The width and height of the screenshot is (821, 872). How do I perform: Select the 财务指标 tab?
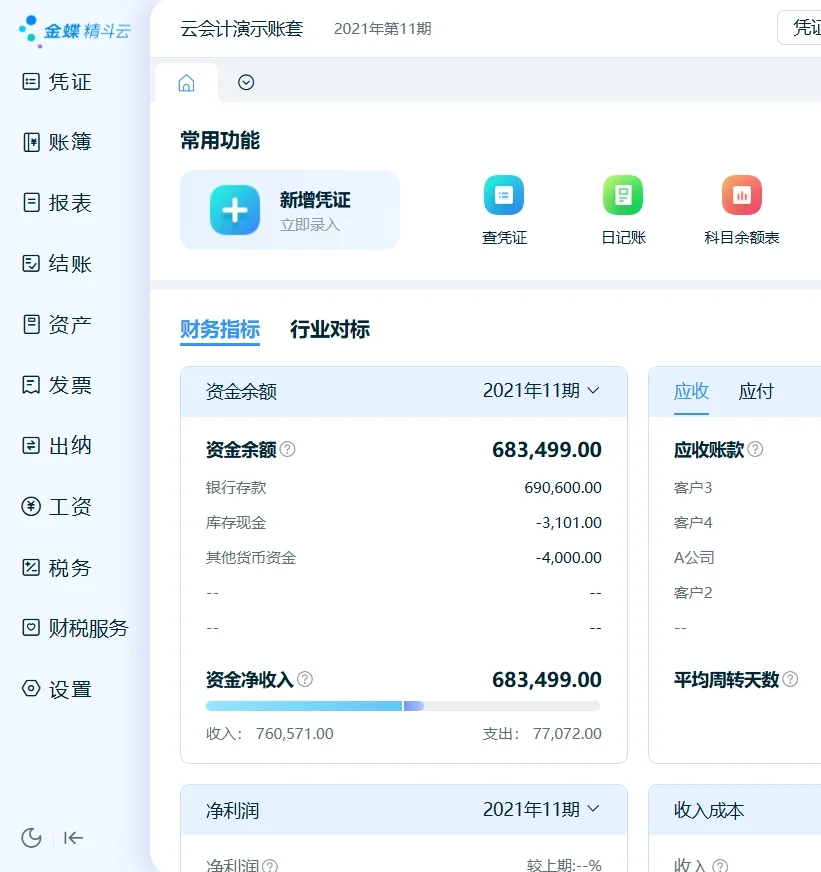pyautogui.click(x=221, y=330)
